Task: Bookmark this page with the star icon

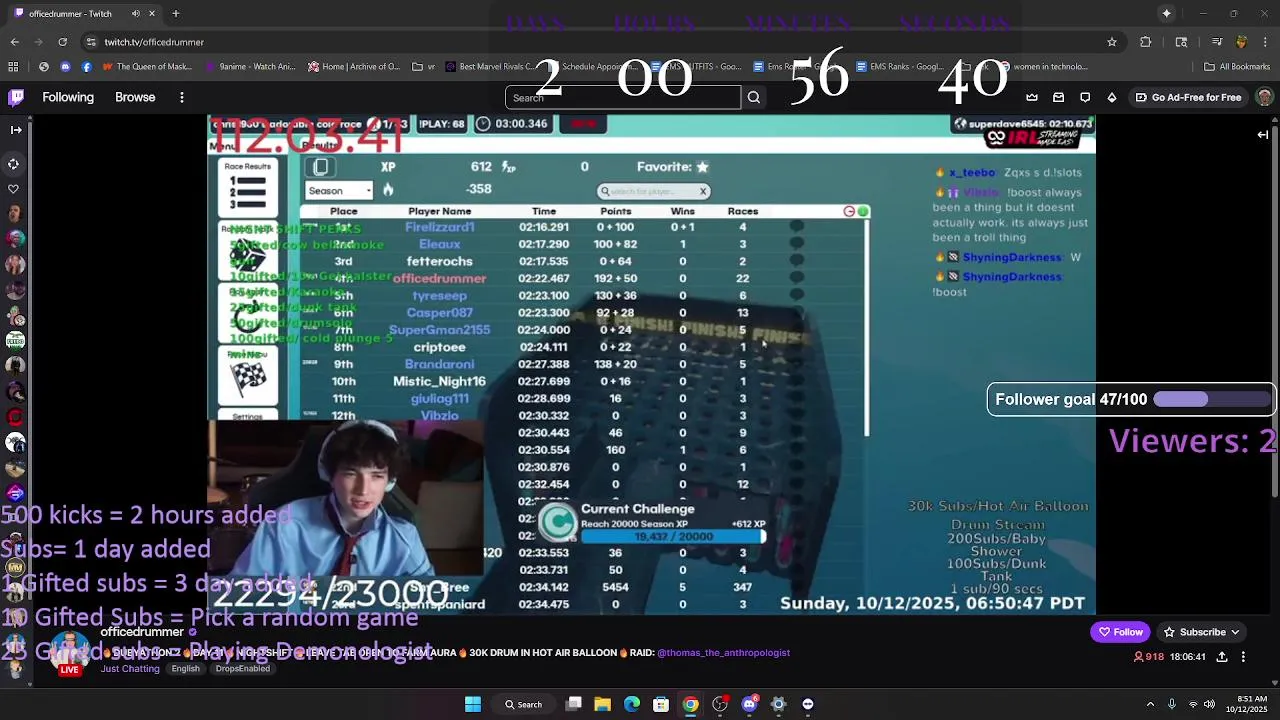Action: [1111, 42]
